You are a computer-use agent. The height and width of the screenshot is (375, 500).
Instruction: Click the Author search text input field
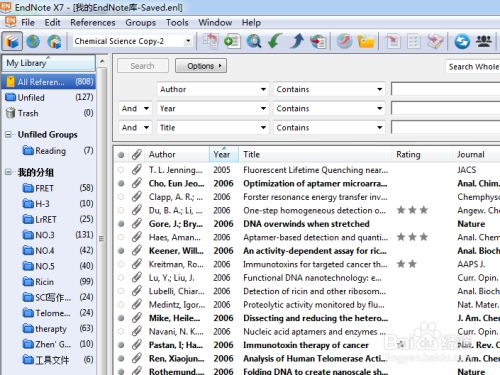point(445,89)
